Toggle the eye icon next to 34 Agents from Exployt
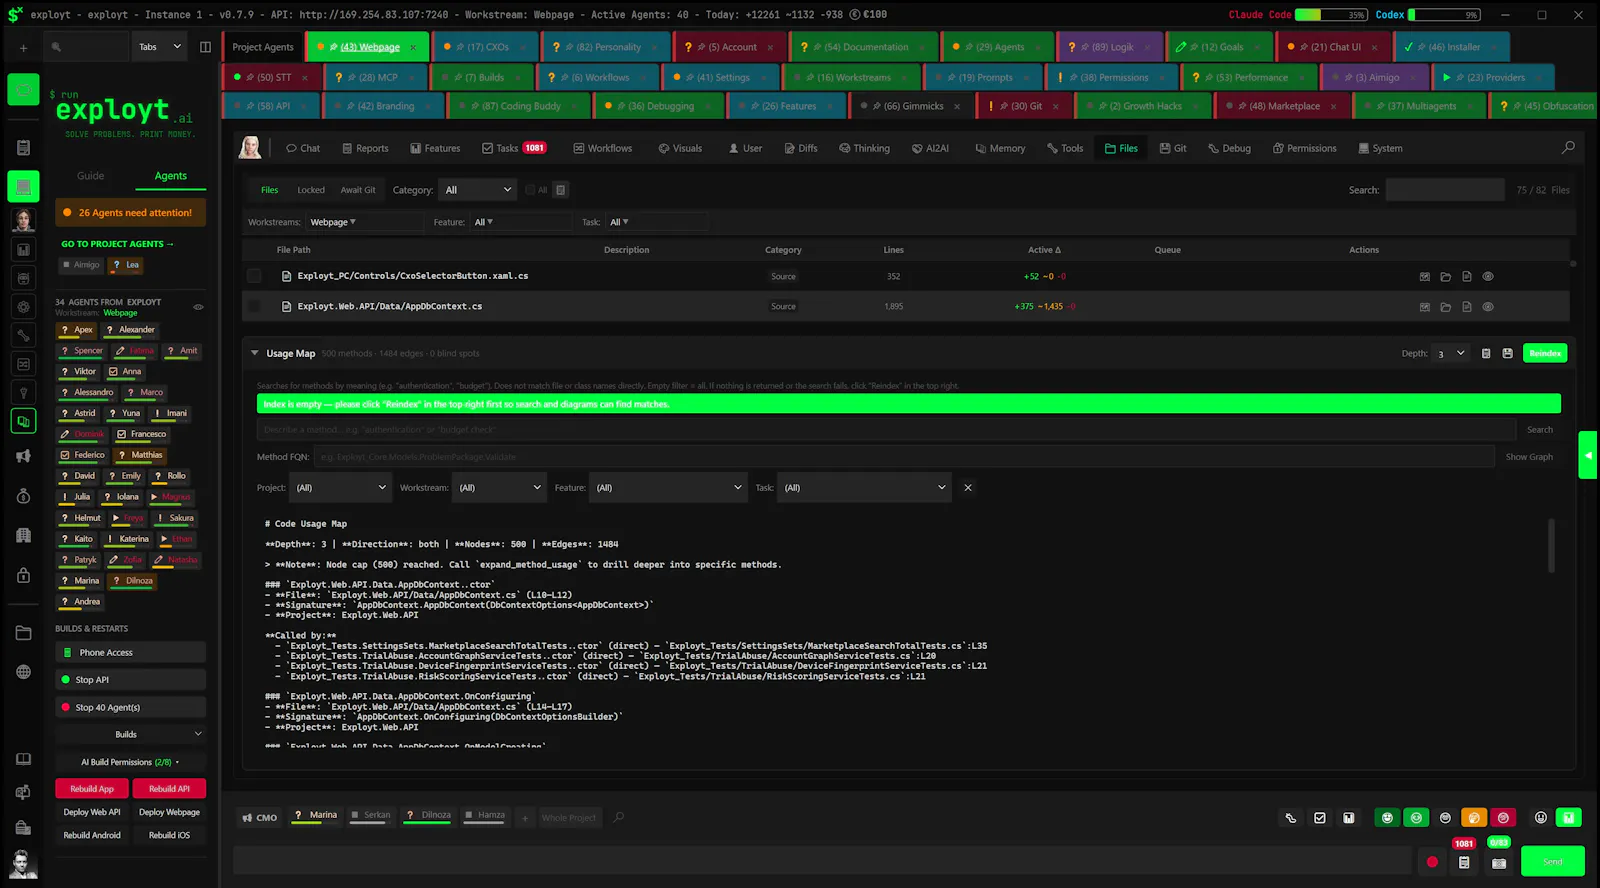This screenshot has width=1600, height=888. pos(198,307)
